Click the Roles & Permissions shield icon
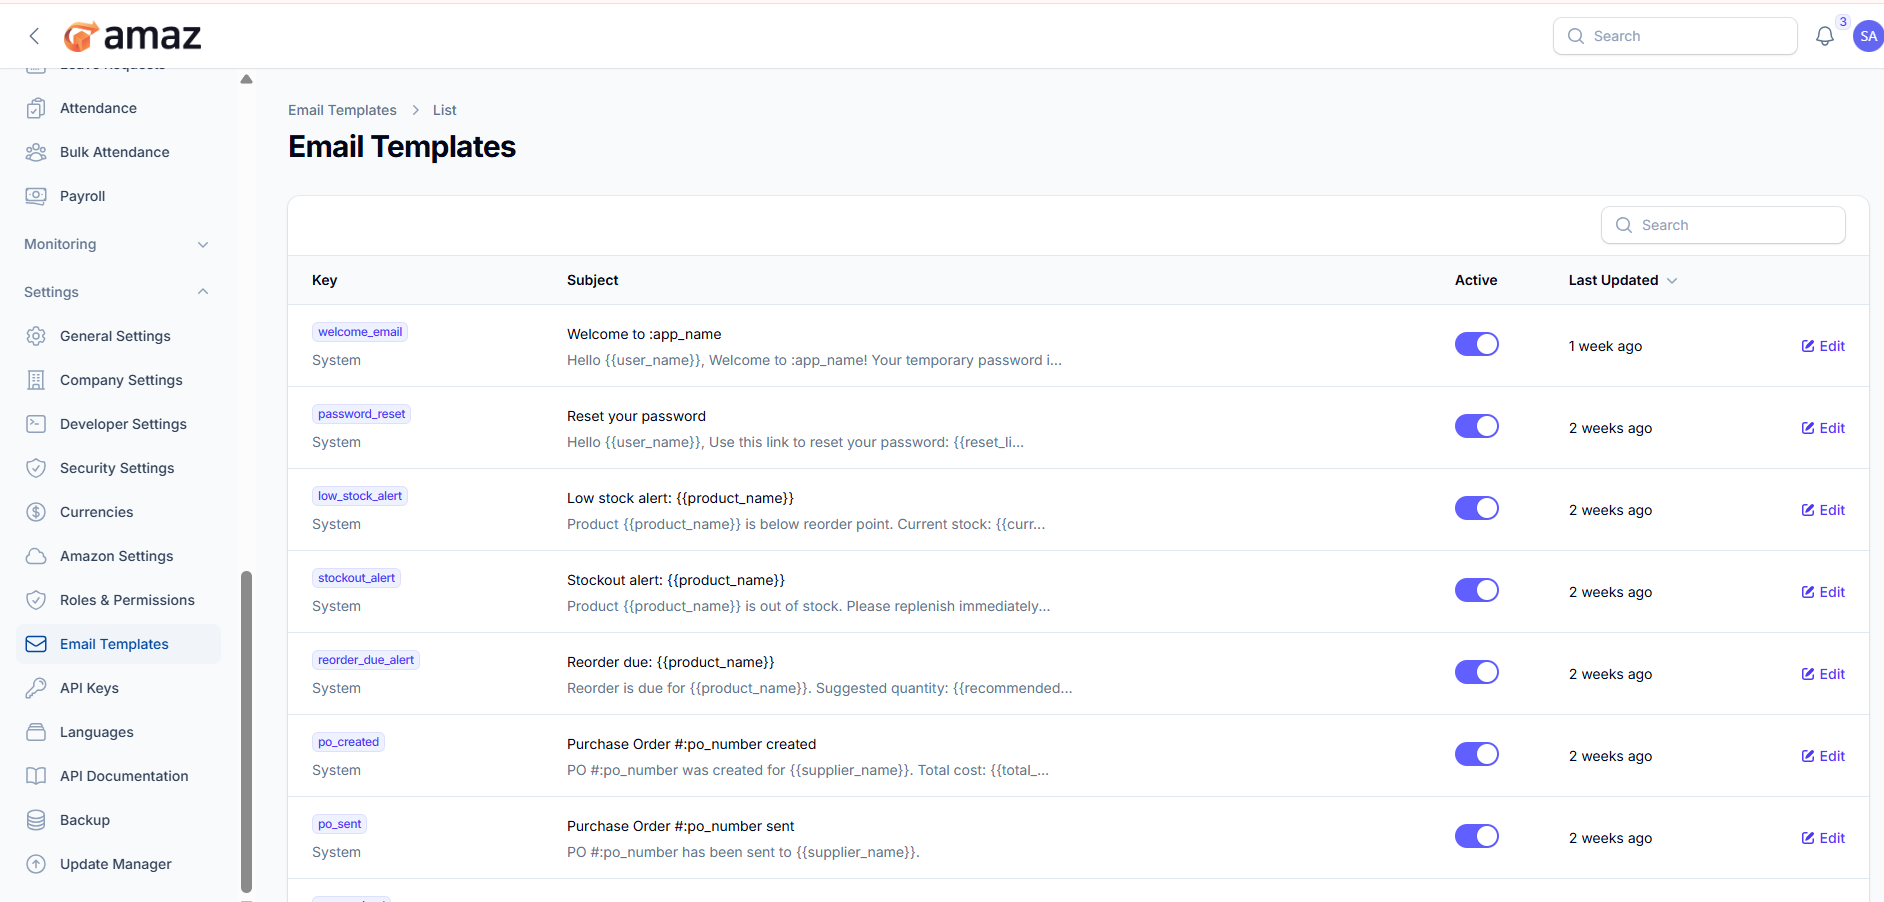 point(36,600)
